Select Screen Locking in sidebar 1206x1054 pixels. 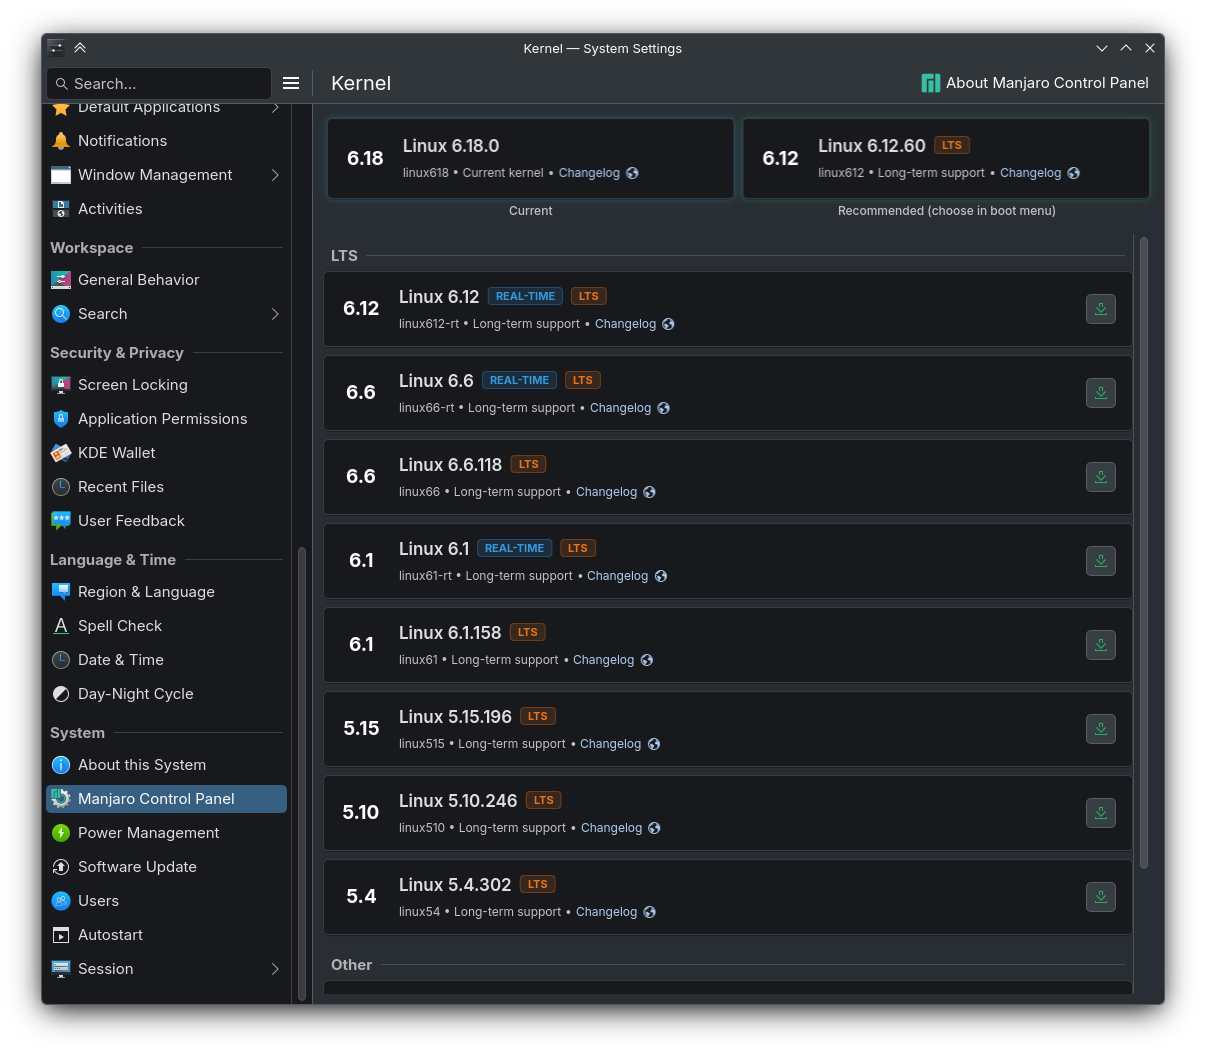click(x=132, y=385)
